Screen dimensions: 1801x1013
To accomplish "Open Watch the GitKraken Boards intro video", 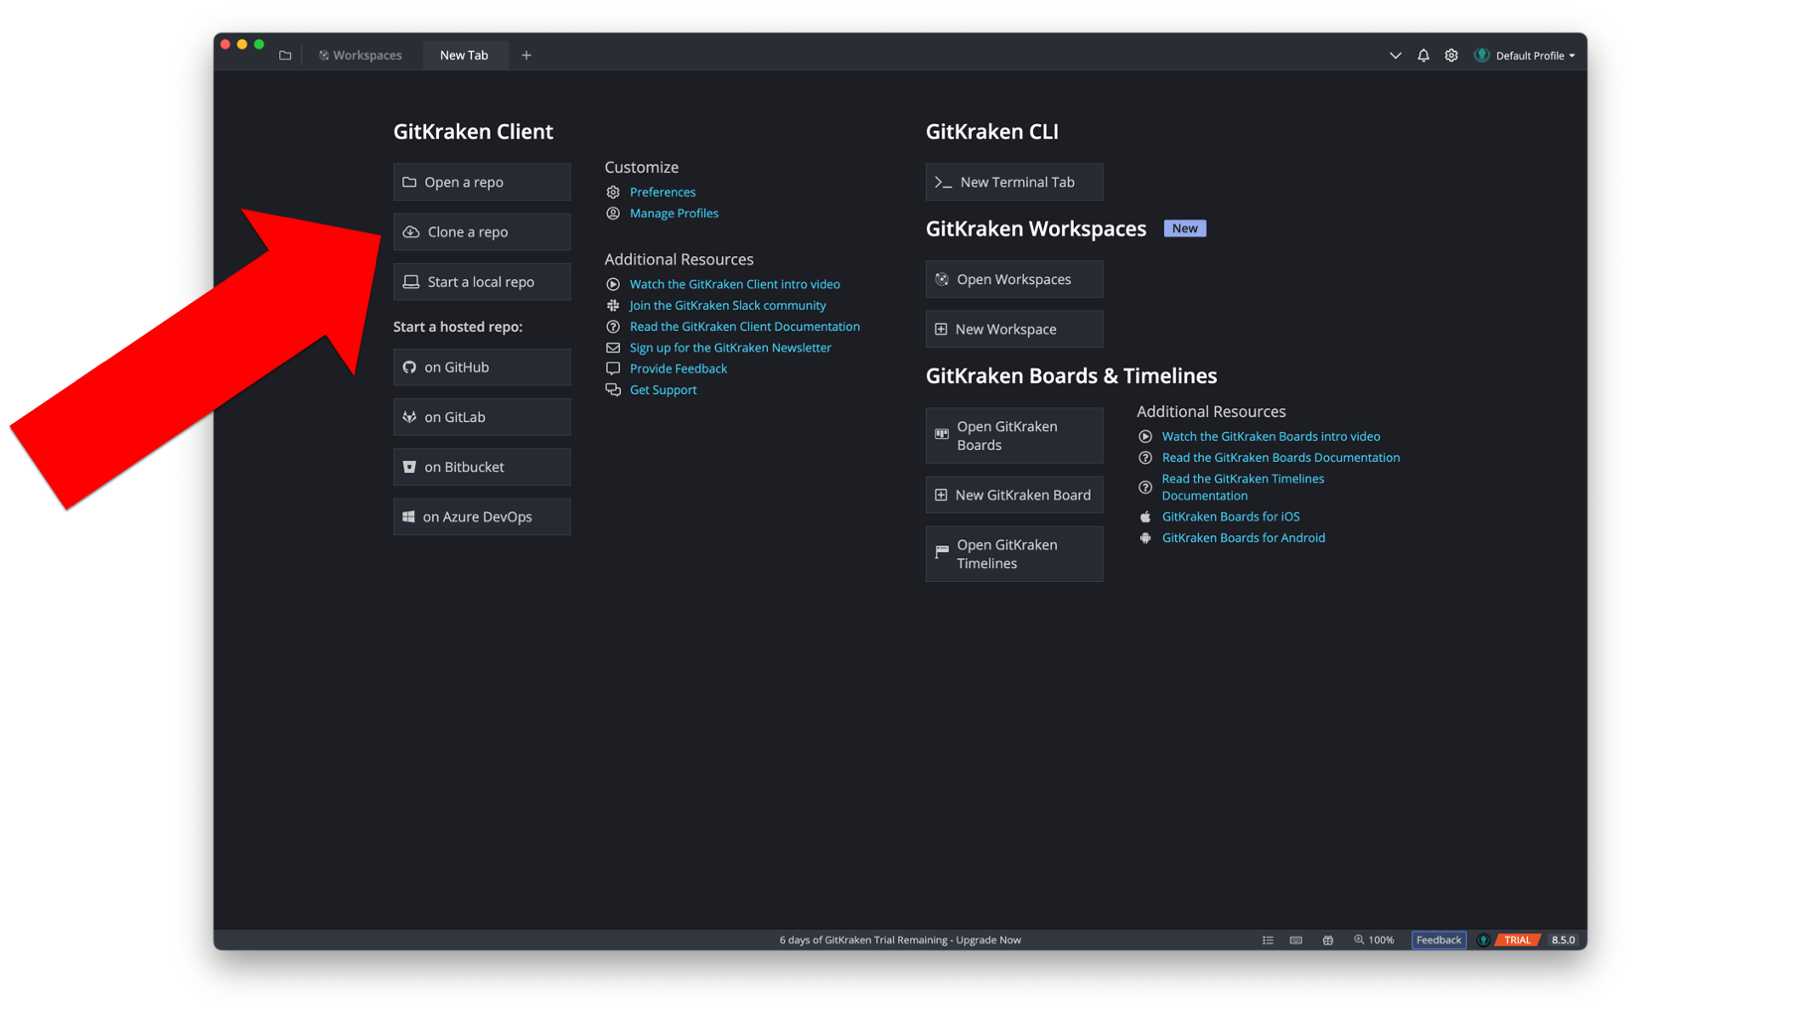I will tap(1271, 437).
